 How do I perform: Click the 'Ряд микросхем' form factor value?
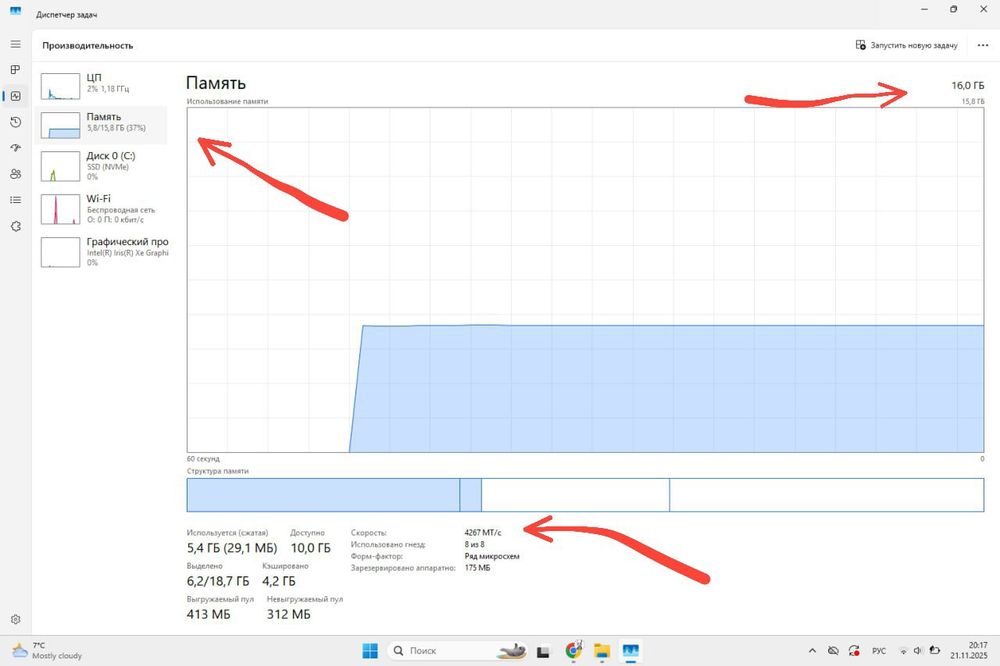[x=492, y=556]
